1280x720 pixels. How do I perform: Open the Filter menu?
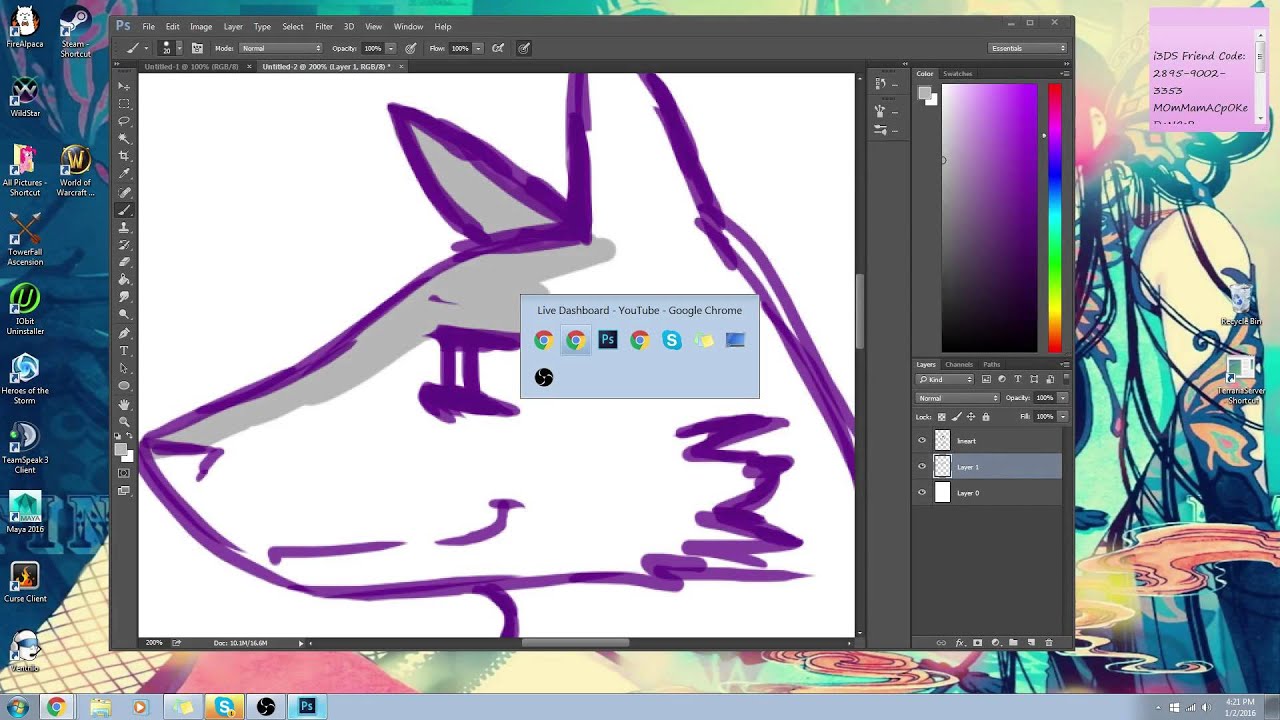click(324, 27)
